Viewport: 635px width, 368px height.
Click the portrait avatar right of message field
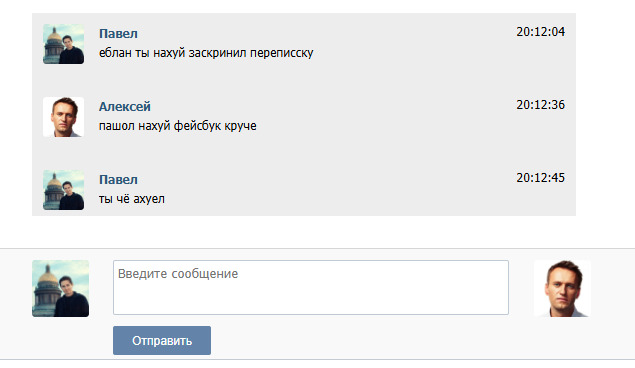pyautogui.click(x=562, y=288)
